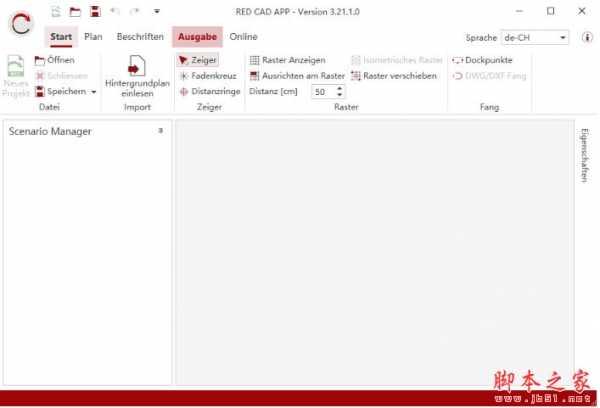Image resolution: width=600 pixels, height=408 pixels.
Task: Click the undo arrow in title bar
Action: click(115, 11)
